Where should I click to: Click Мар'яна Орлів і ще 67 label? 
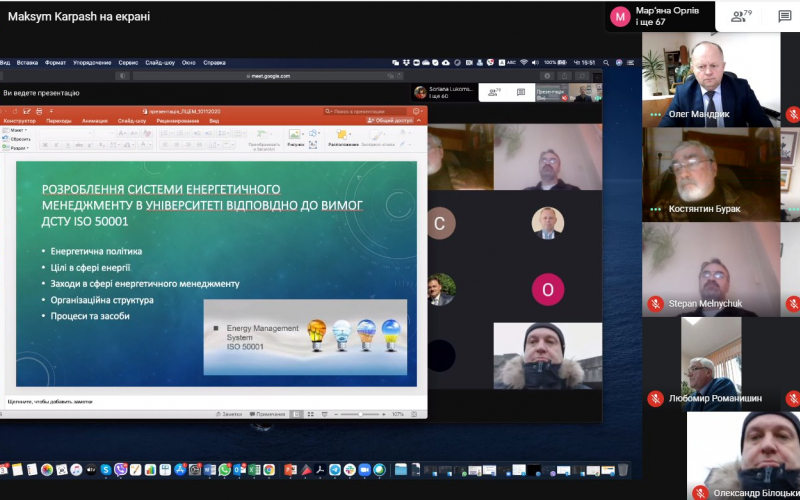pyautogui.click(x=667, y=16)
